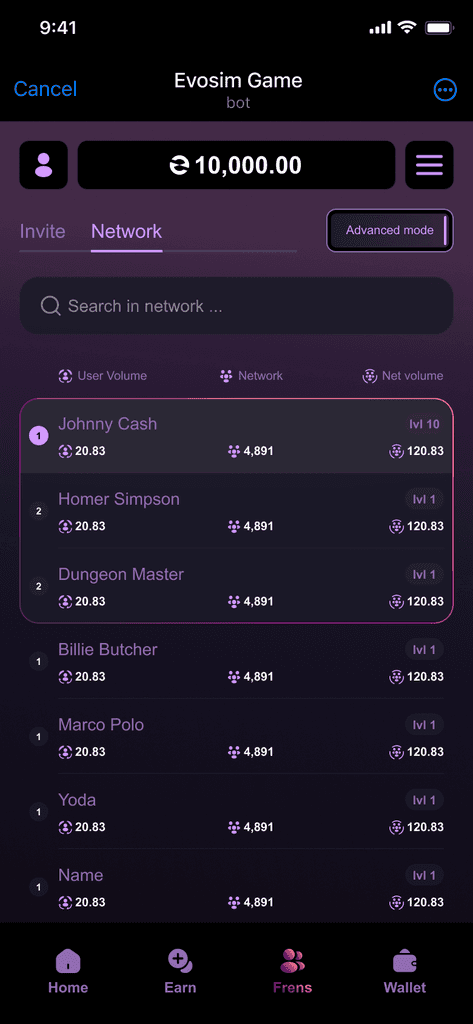Open the hamburger menu icon

[x=429, y=165]
